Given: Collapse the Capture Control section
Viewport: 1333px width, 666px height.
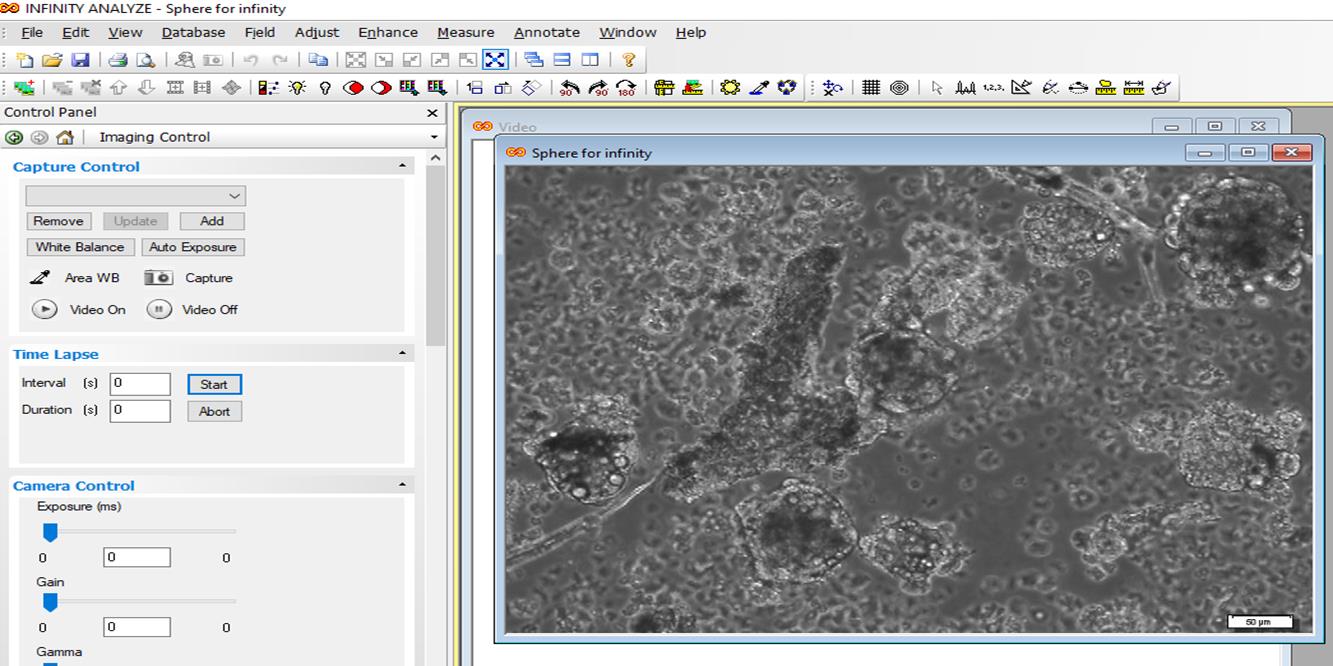Looking at the screenshot, I should click(403, 166).
